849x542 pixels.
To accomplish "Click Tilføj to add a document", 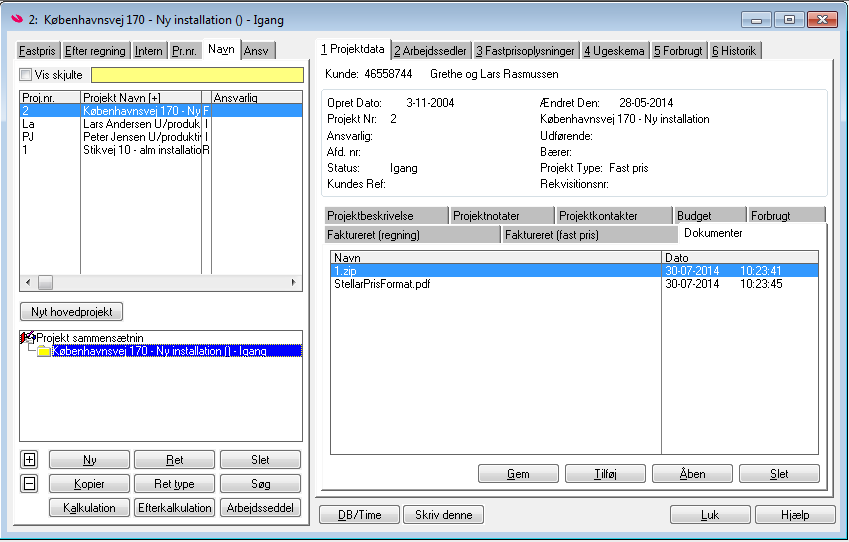I will (605, 474).
